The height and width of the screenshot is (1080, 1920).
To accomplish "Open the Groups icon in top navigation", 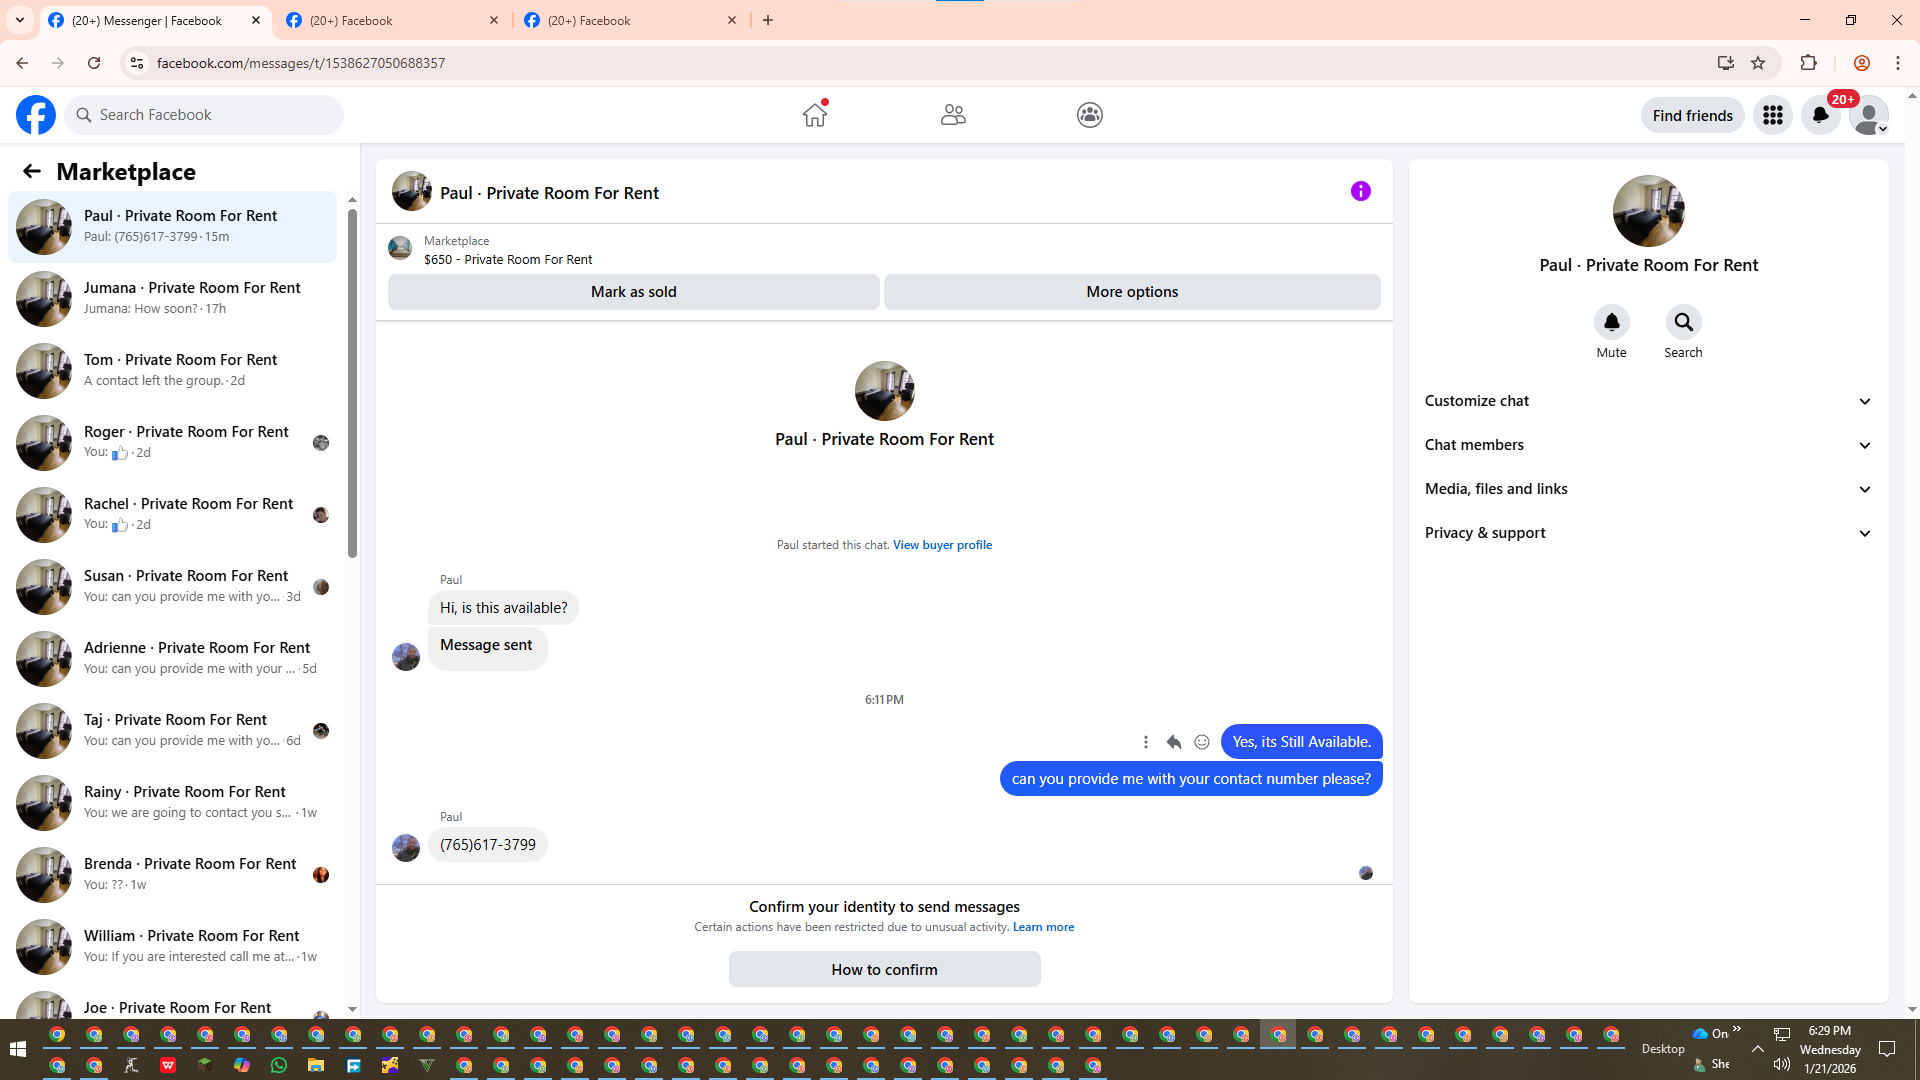I will pyautogui.click(x=1090, y=115).
